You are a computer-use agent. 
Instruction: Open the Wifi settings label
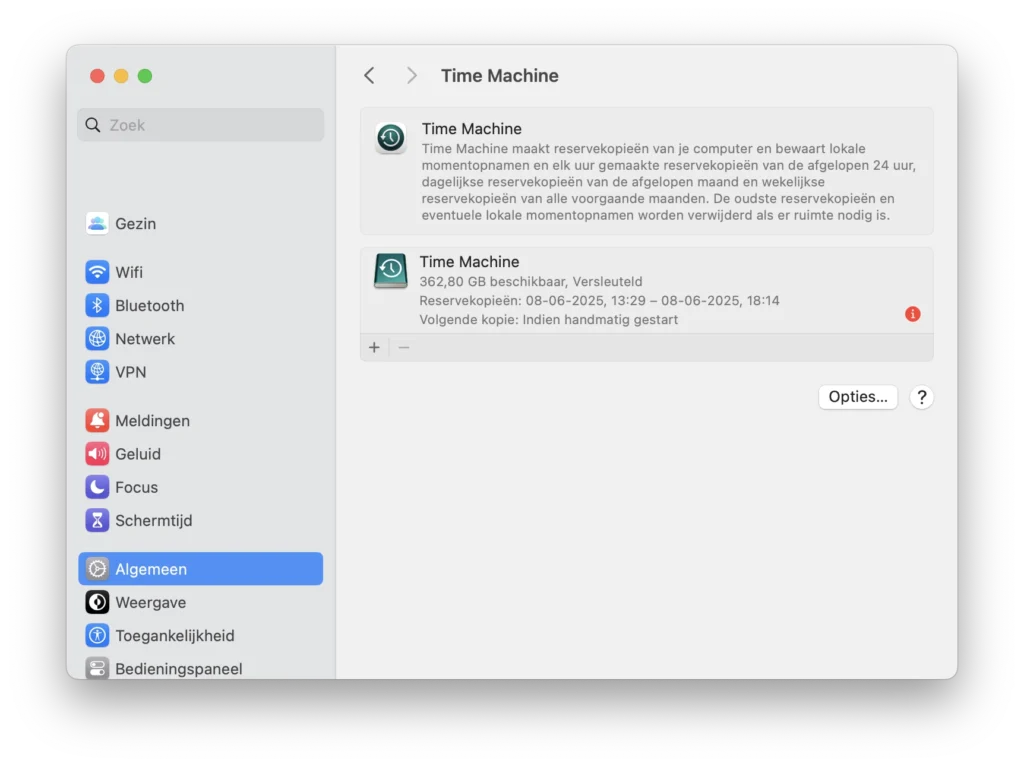(129, 272)
